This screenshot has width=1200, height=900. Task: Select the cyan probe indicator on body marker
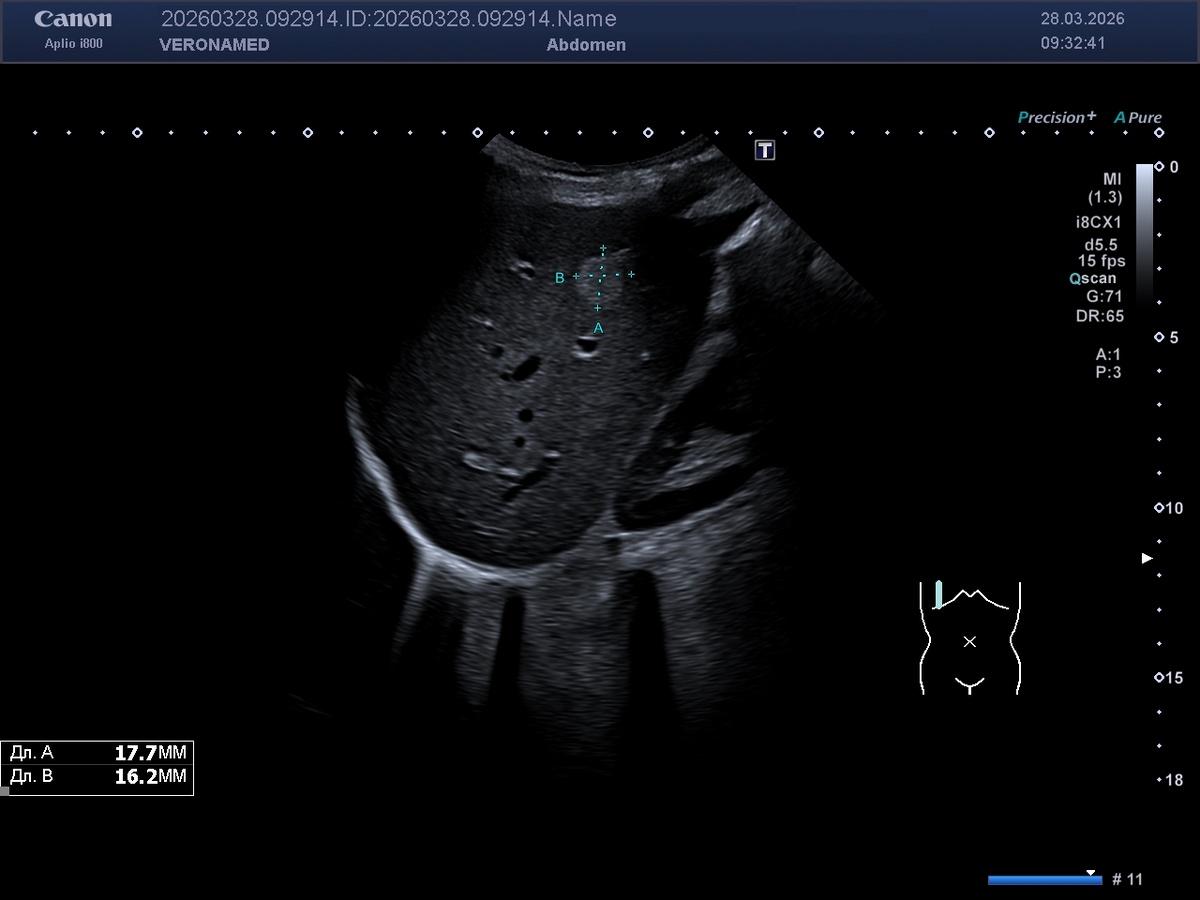[938, 594]
